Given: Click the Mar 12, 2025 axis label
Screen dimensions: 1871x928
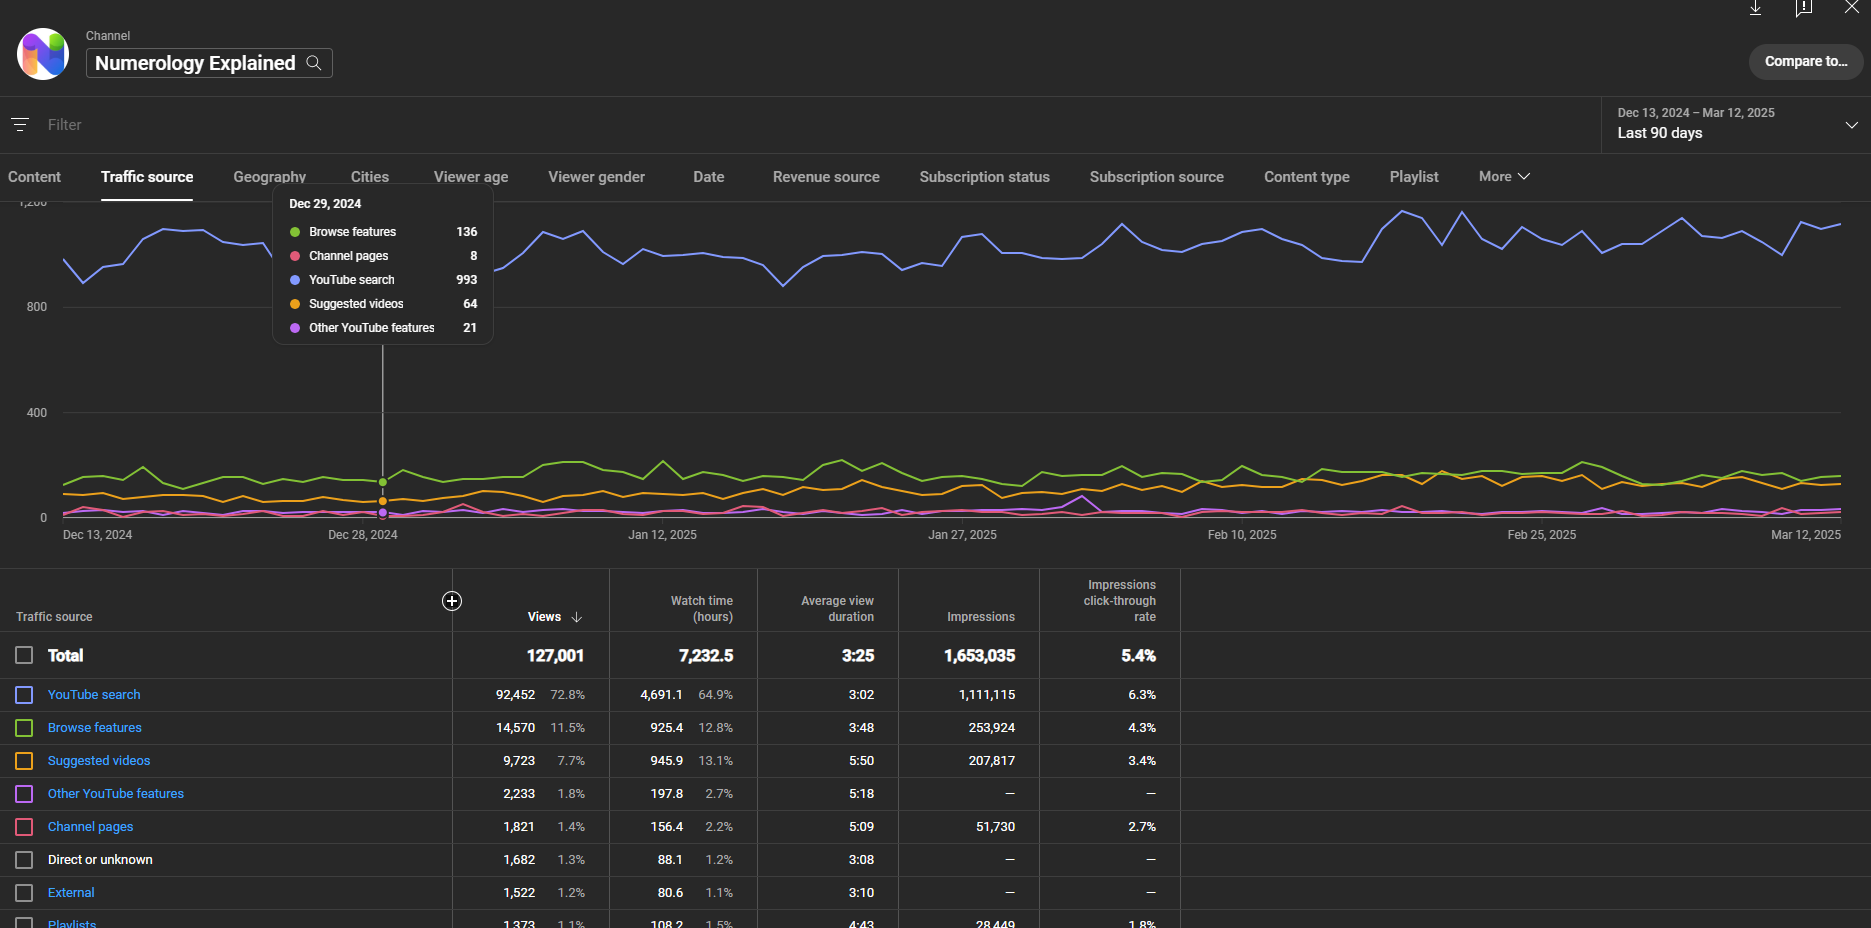Looking at the screenshot, I should coord(1806,535).
